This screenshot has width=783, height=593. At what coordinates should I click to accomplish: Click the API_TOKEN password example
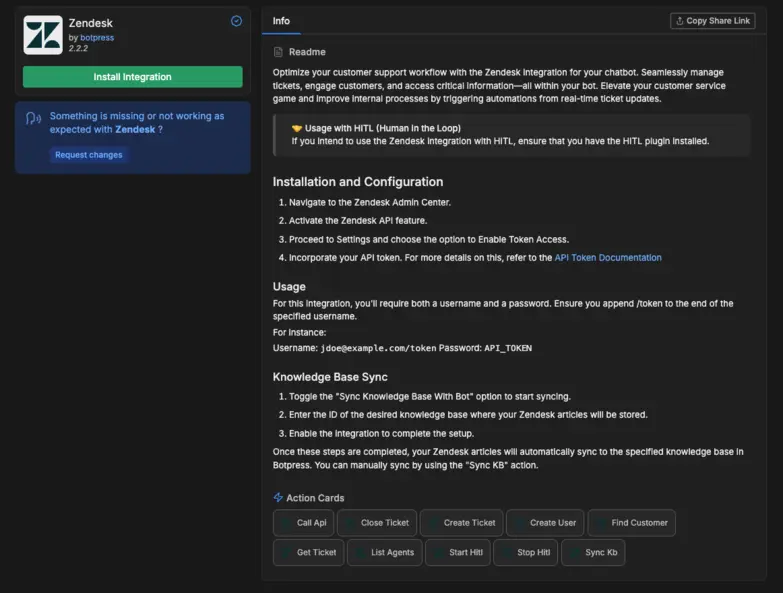508,348
